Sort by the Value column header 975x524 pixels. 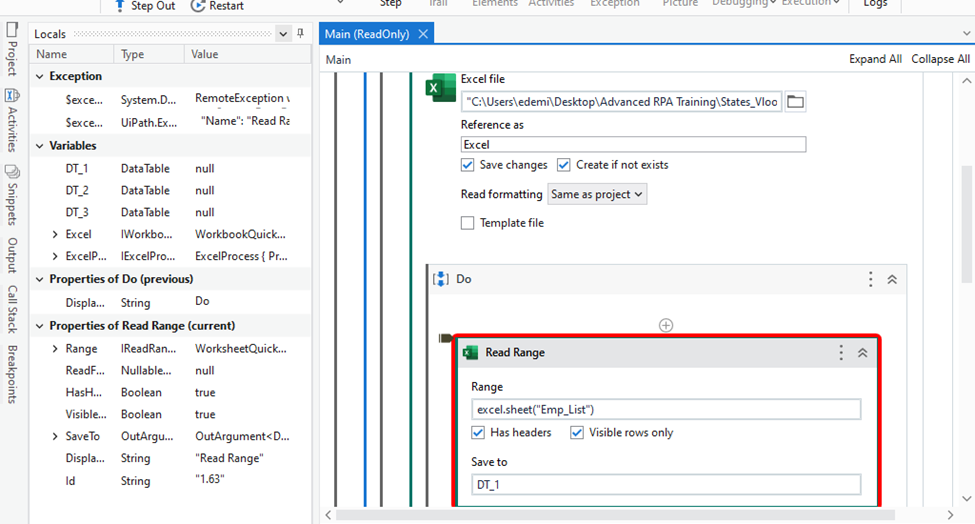click(x=247, y=54)
